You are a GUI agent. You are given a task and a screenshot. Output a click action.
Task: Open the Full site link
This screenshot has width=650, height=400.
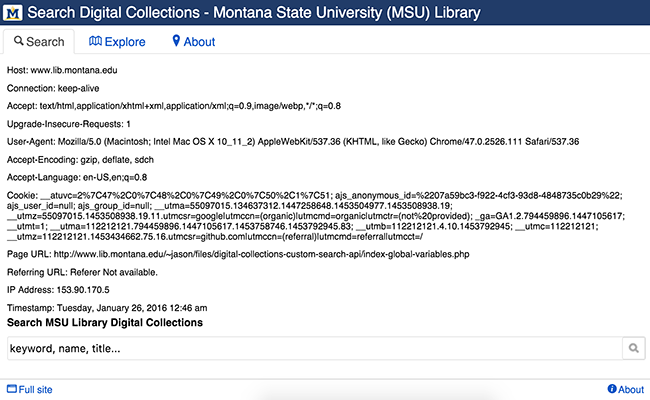tap(35, 389)
